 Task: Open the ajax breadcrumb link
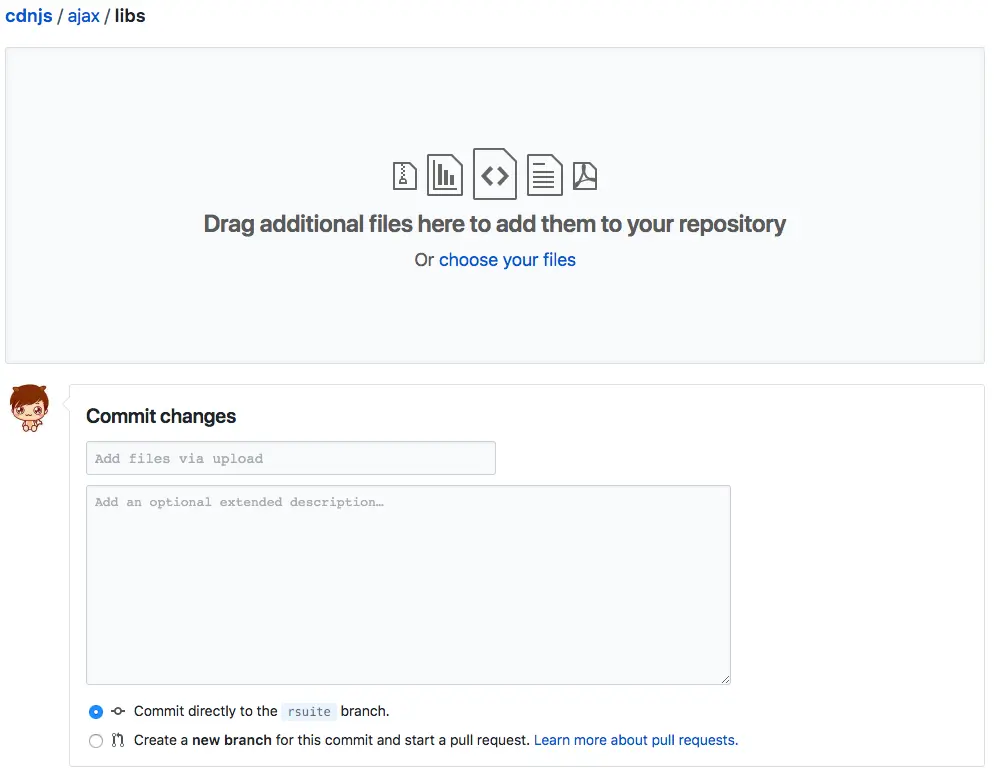click(x=84, y=16)
